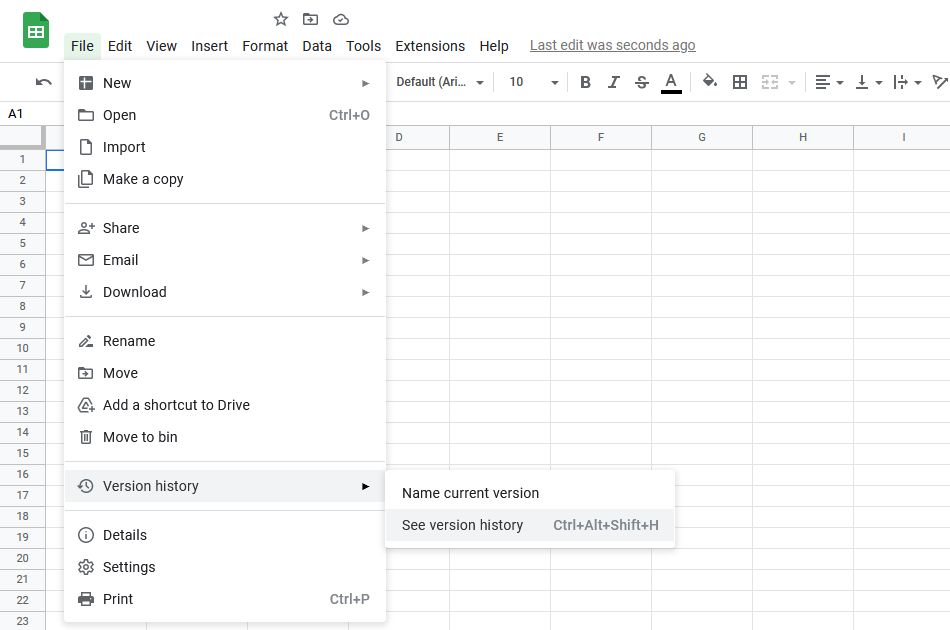Choose Name current version
Image resolution: width=950 pixels, height=630 pixels.
469,492
